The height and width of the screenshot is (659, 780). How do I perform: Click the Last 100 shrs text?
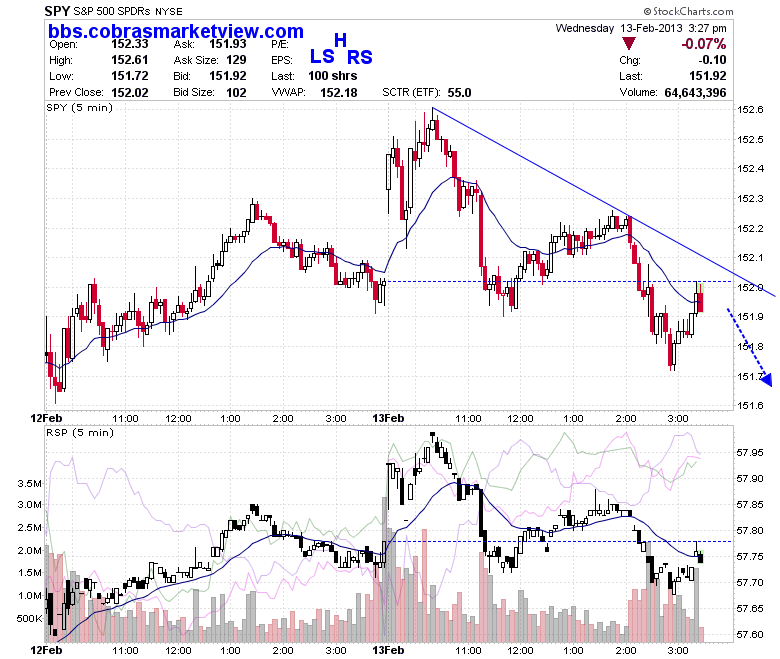(332, 76)
